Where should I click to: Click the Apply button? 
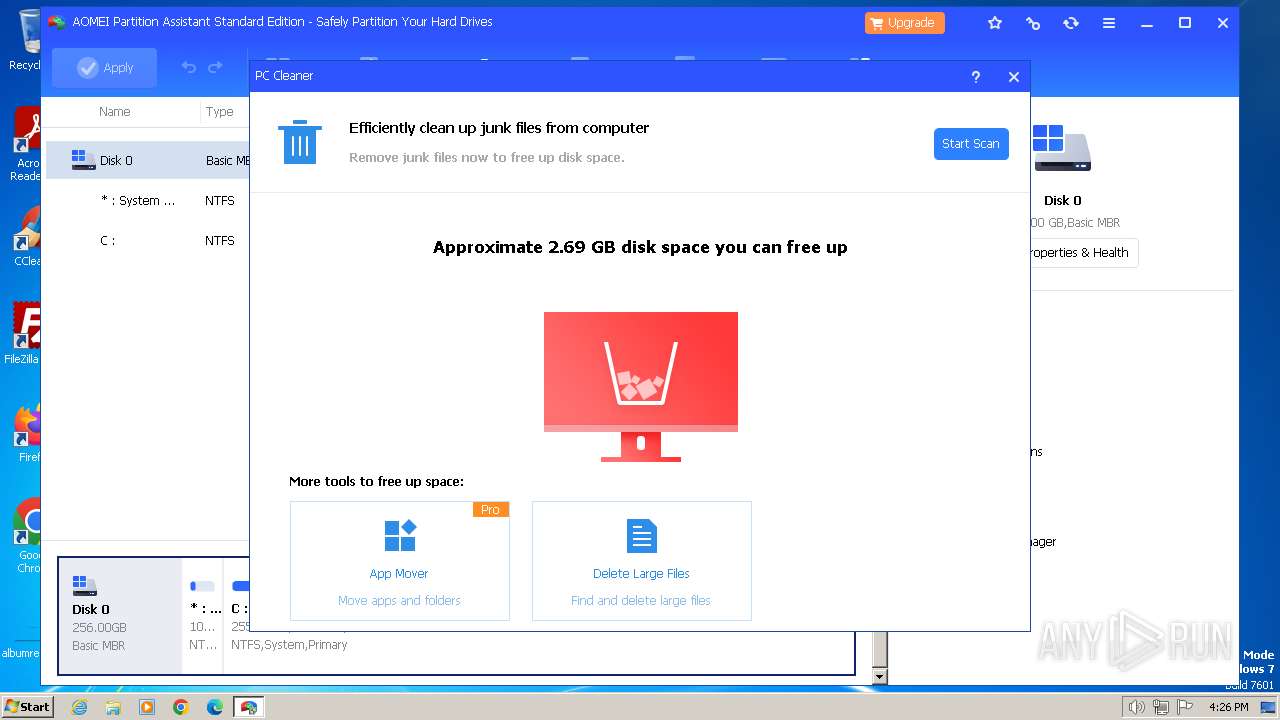pos(105,68)
